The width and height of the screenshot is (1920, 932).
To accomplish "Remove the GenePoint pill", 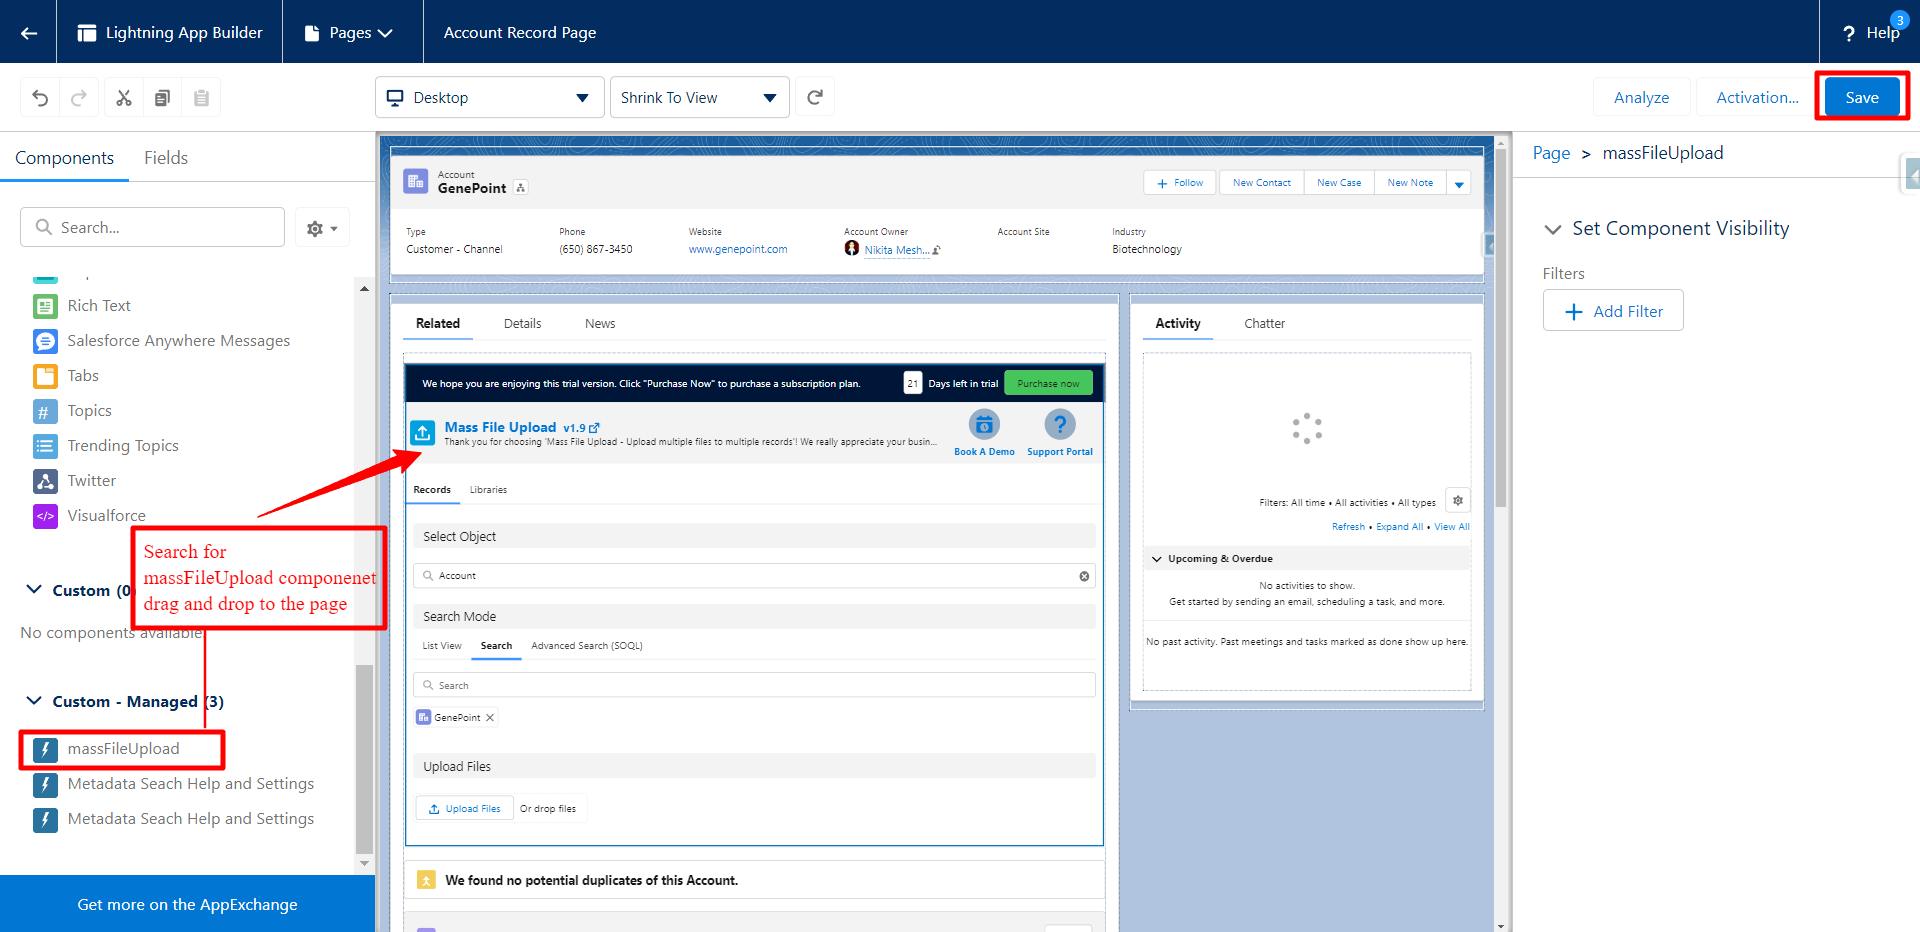I will pyautogui.click(x=490, y=718).
